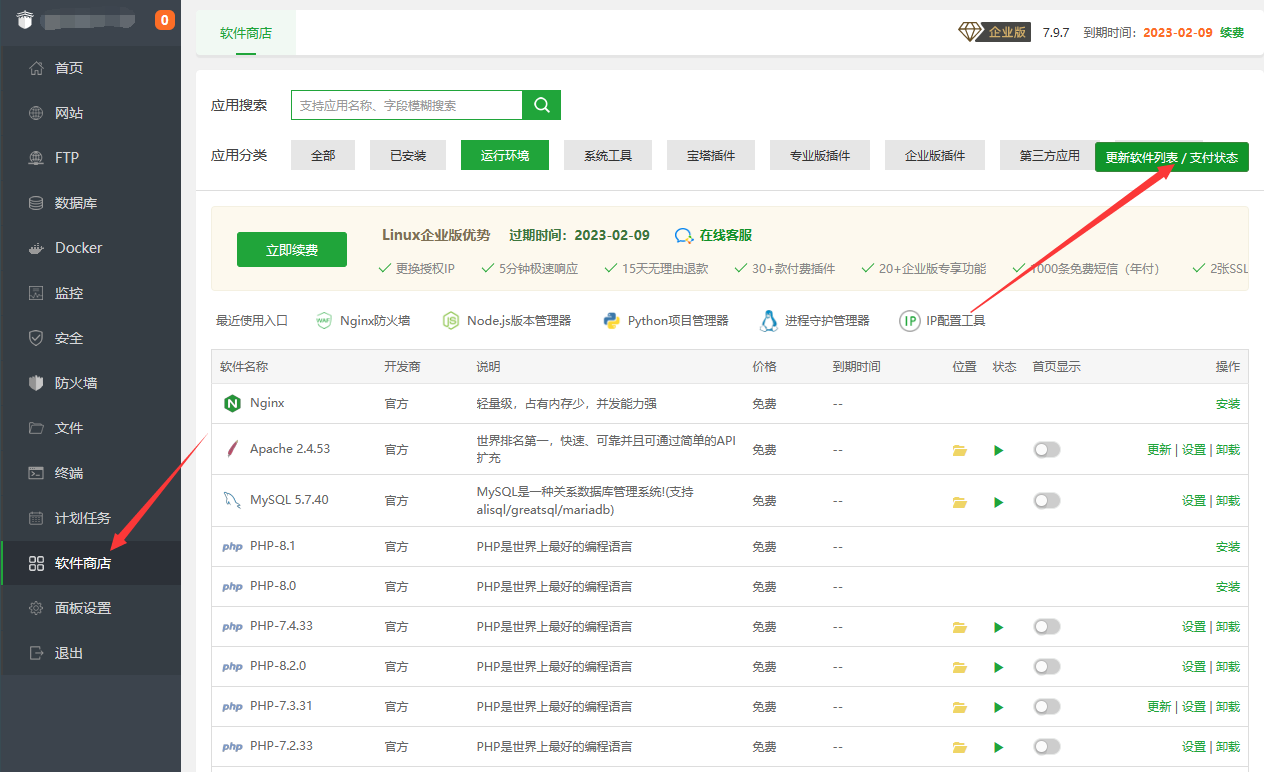
Task: Click 卸载 for MySQL 5.7.40
Action: click(1228, 500)
